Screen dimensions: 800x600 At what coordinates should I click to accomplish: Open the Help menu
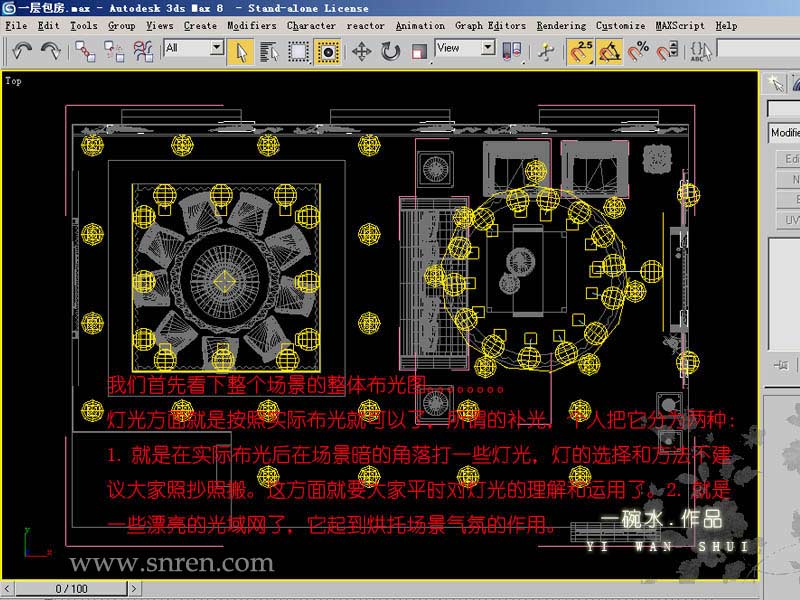point(726,26)
